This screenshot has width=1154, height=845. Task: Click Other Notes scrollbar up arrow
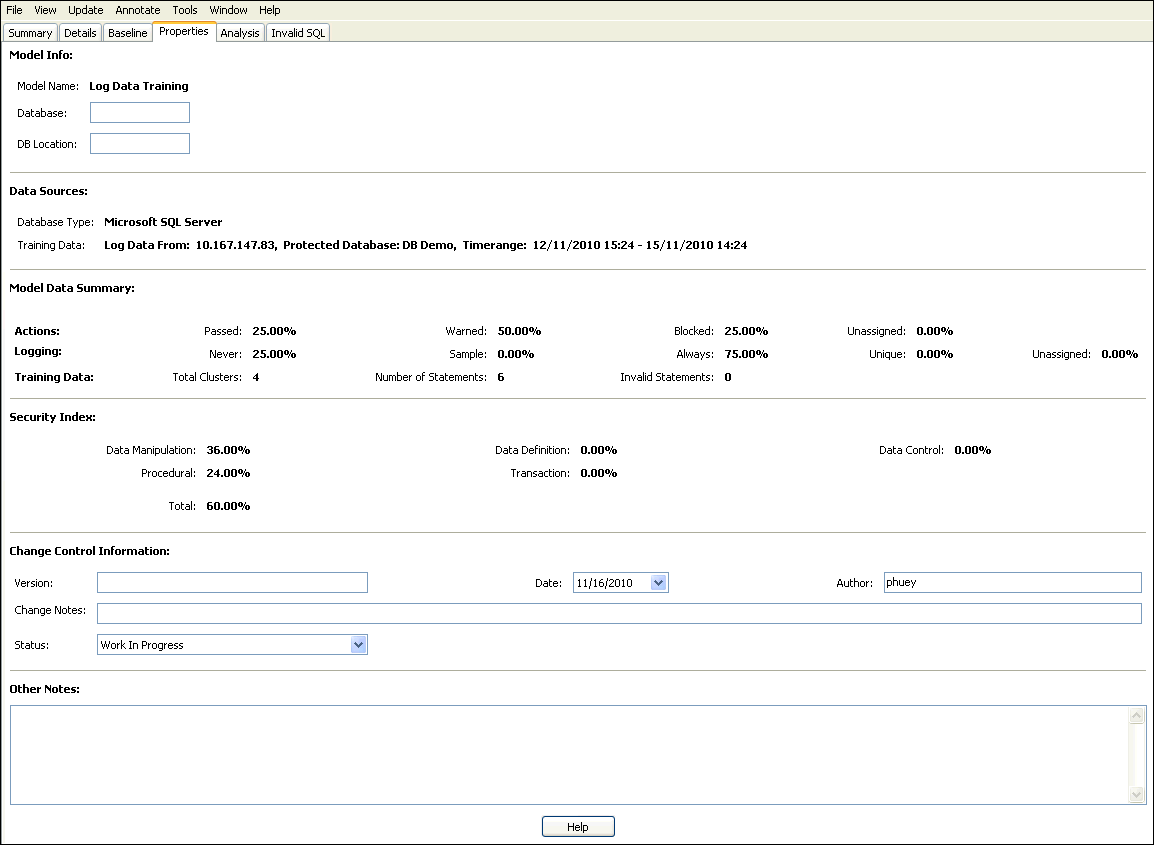tap(1136, 715)
